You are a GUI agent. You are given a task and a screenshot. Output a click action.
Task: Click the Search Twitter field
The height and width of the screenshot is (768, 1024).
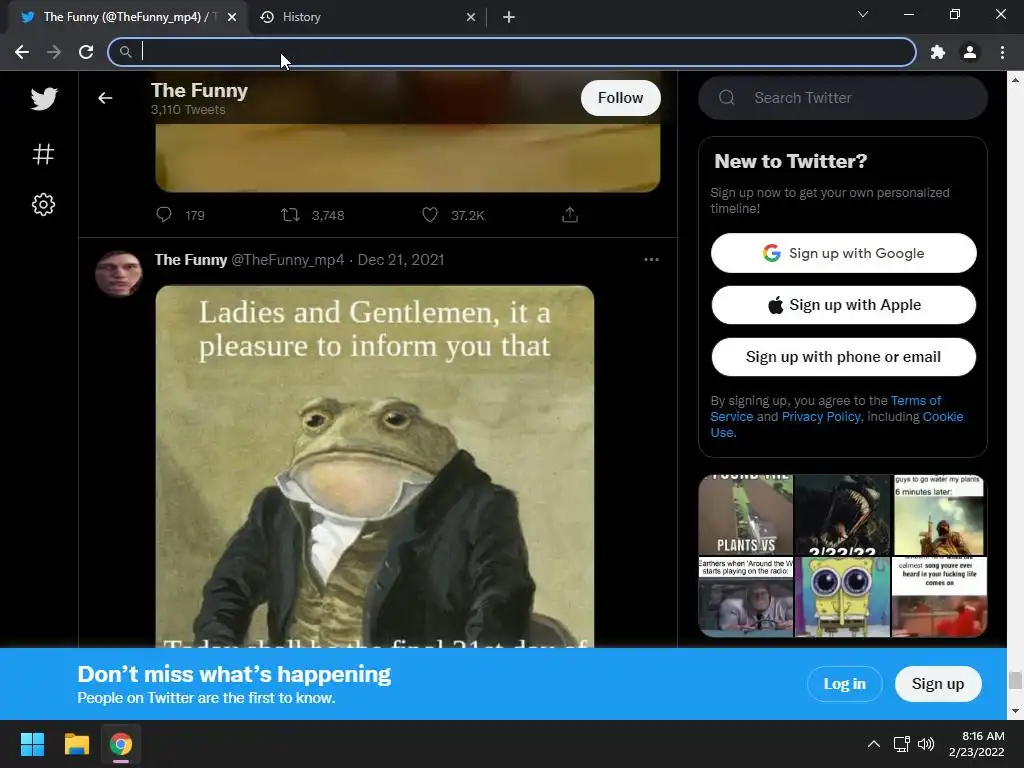coord(842,98)
